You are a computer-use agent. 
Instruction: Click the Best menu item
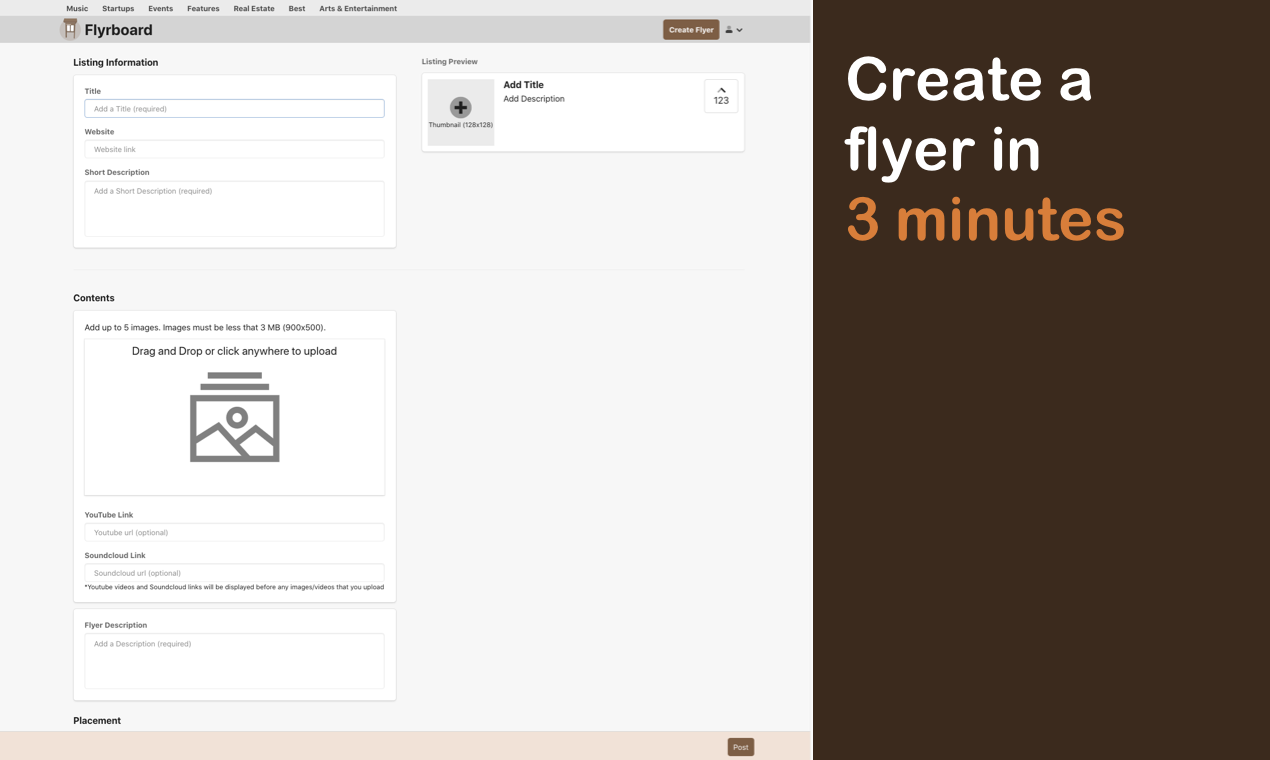coord(296,8)
